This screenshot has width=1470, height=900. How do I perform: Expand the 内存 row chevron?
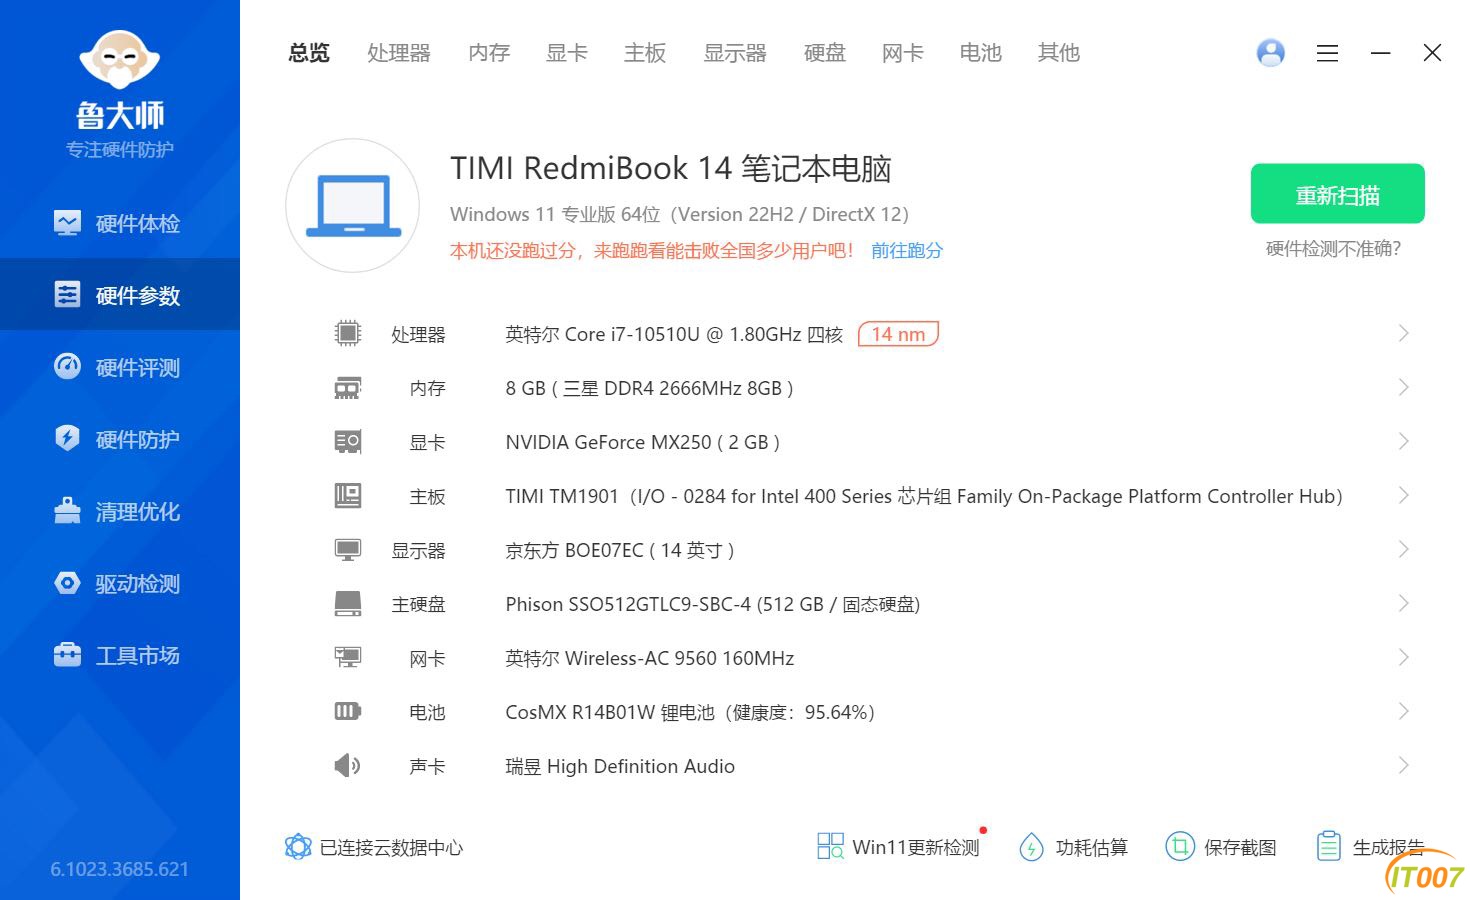pos(1403,387)
